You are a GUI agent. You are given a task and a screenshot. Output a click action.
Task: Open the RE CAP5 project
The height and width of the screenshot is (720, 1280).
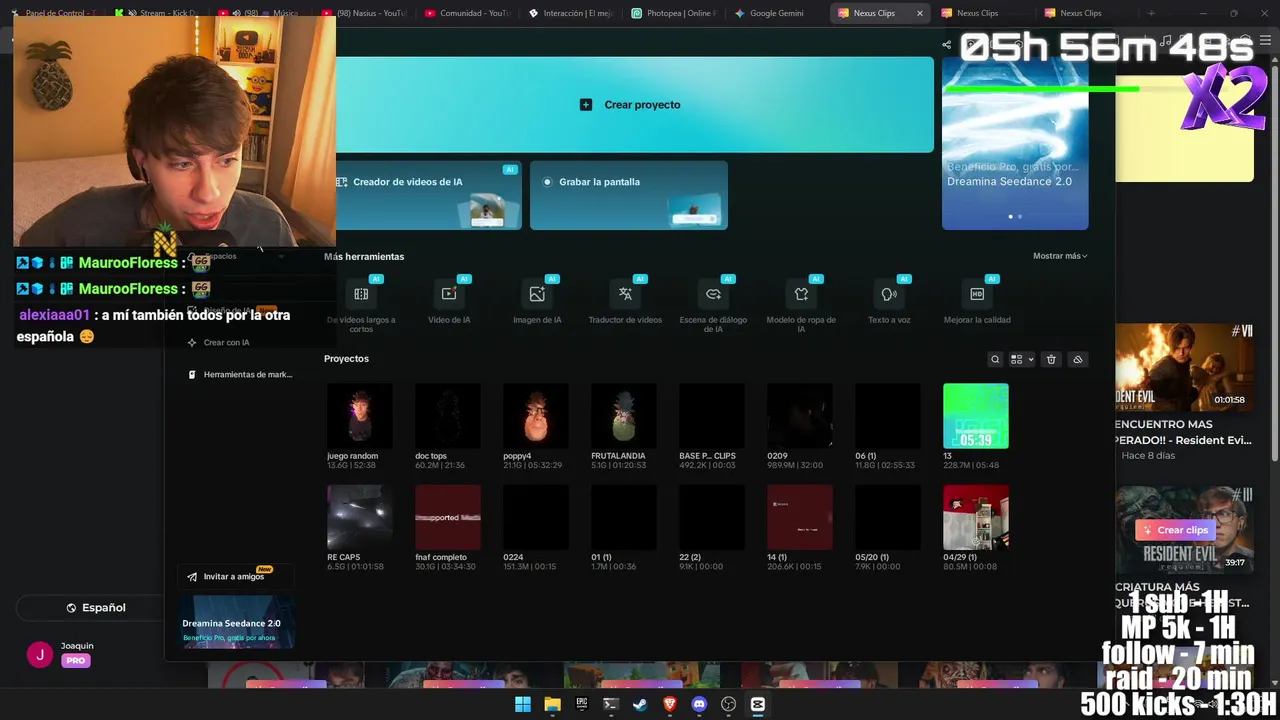click(x=359, y=517)
